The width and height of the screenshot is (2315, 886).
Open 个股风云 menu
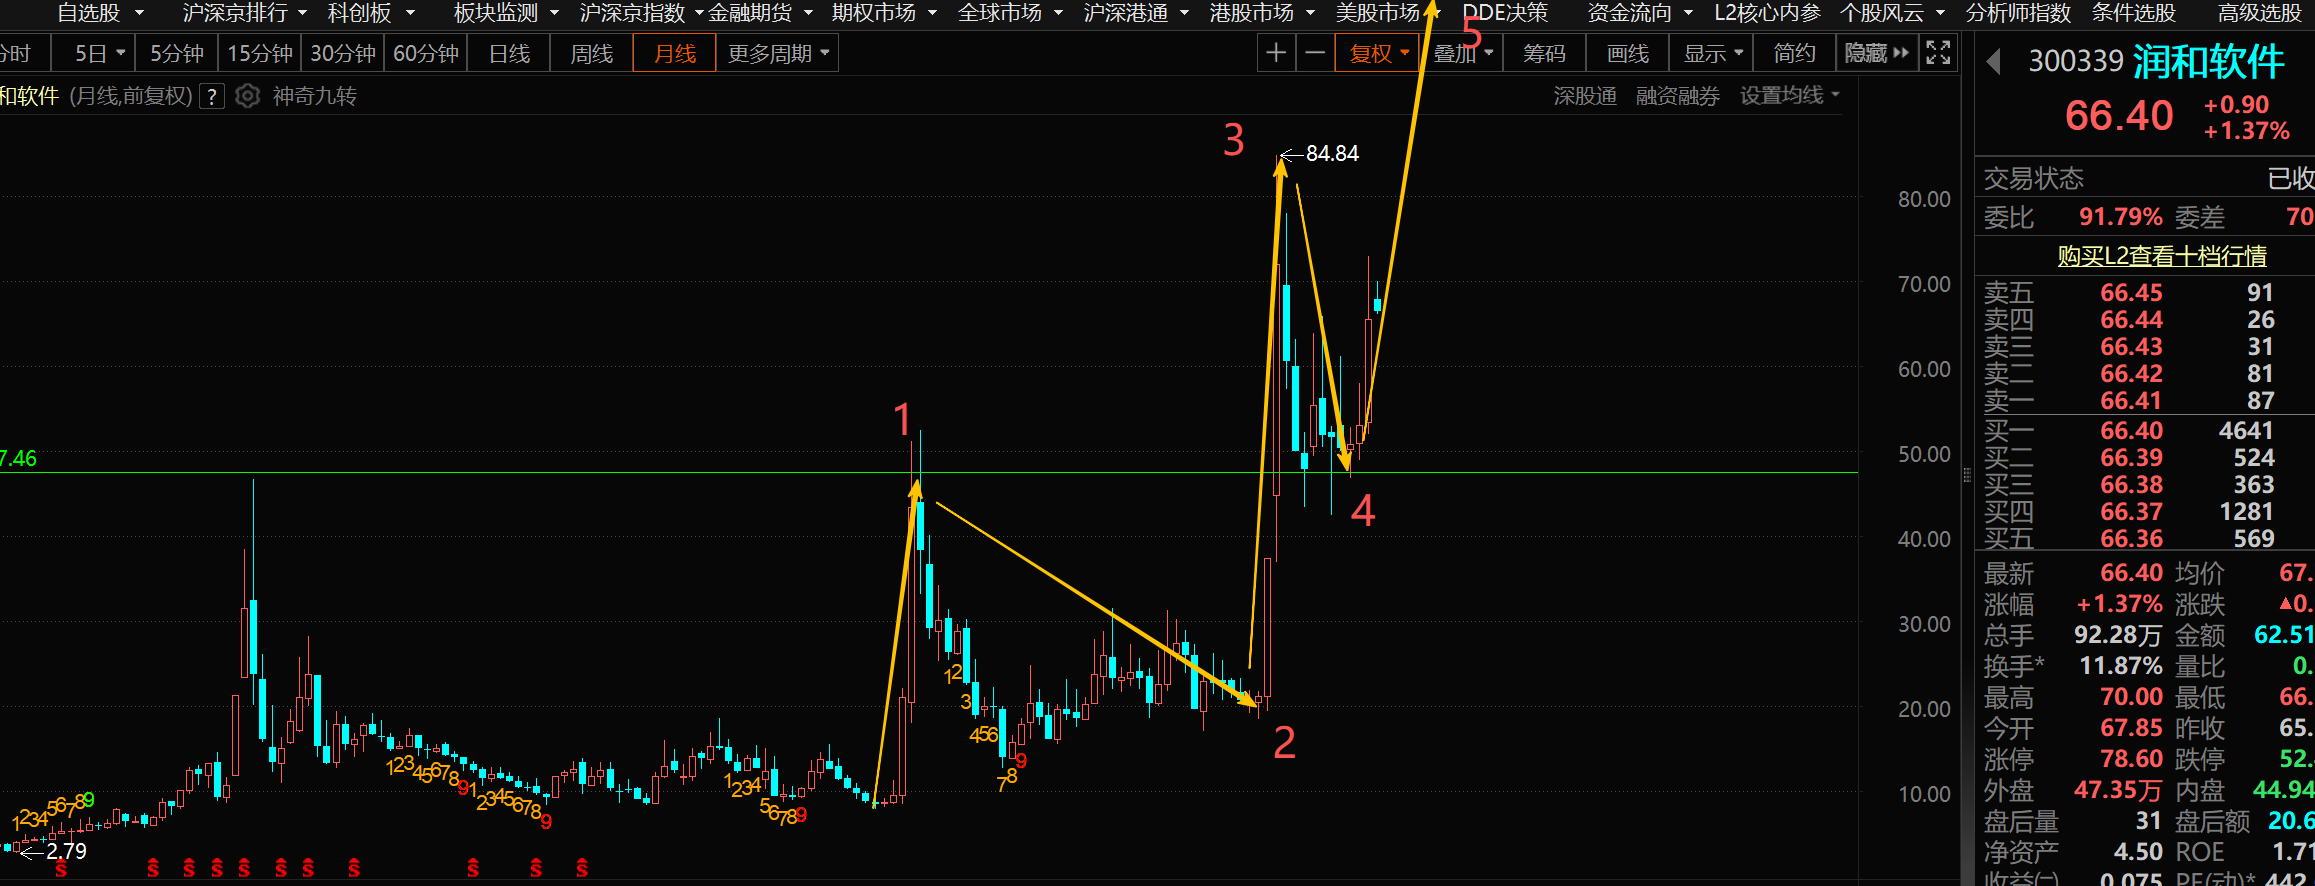[1892, 13]
